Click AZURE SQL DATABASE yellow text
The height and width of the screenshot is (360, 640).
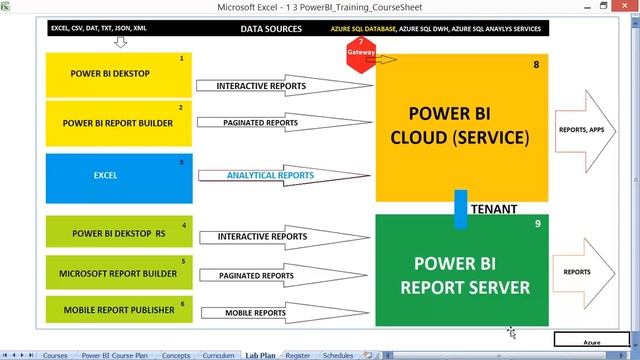point(363,29)
